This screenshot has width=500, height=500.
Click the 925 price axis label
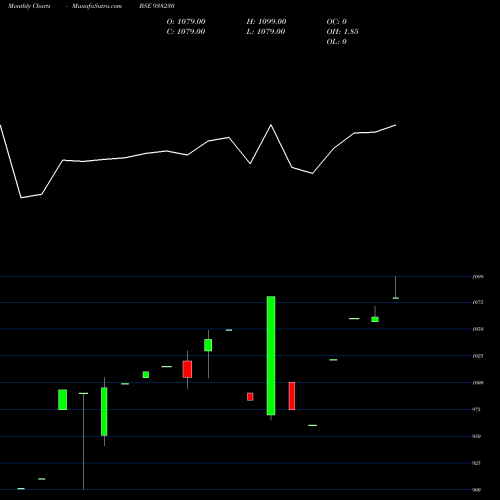coord(477,463)
